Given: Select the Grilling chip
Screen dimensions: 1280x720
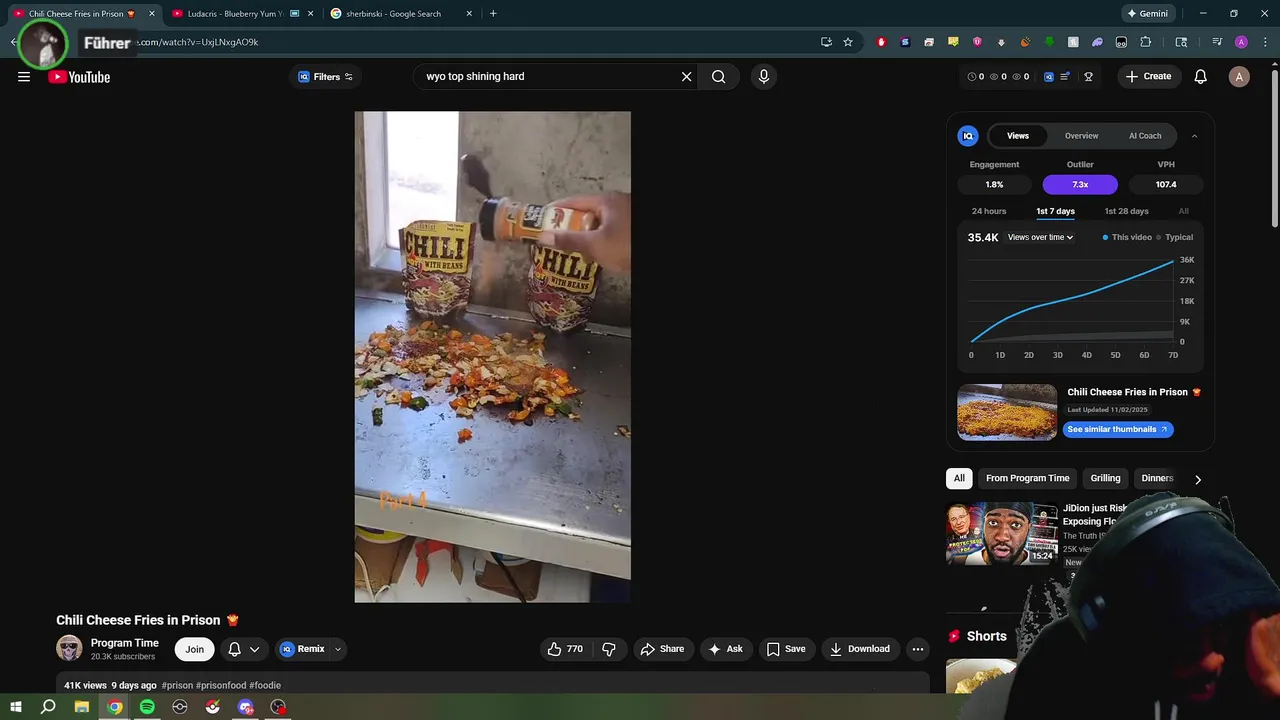Looking at the screenshot, I should (x=1105, y=478).
